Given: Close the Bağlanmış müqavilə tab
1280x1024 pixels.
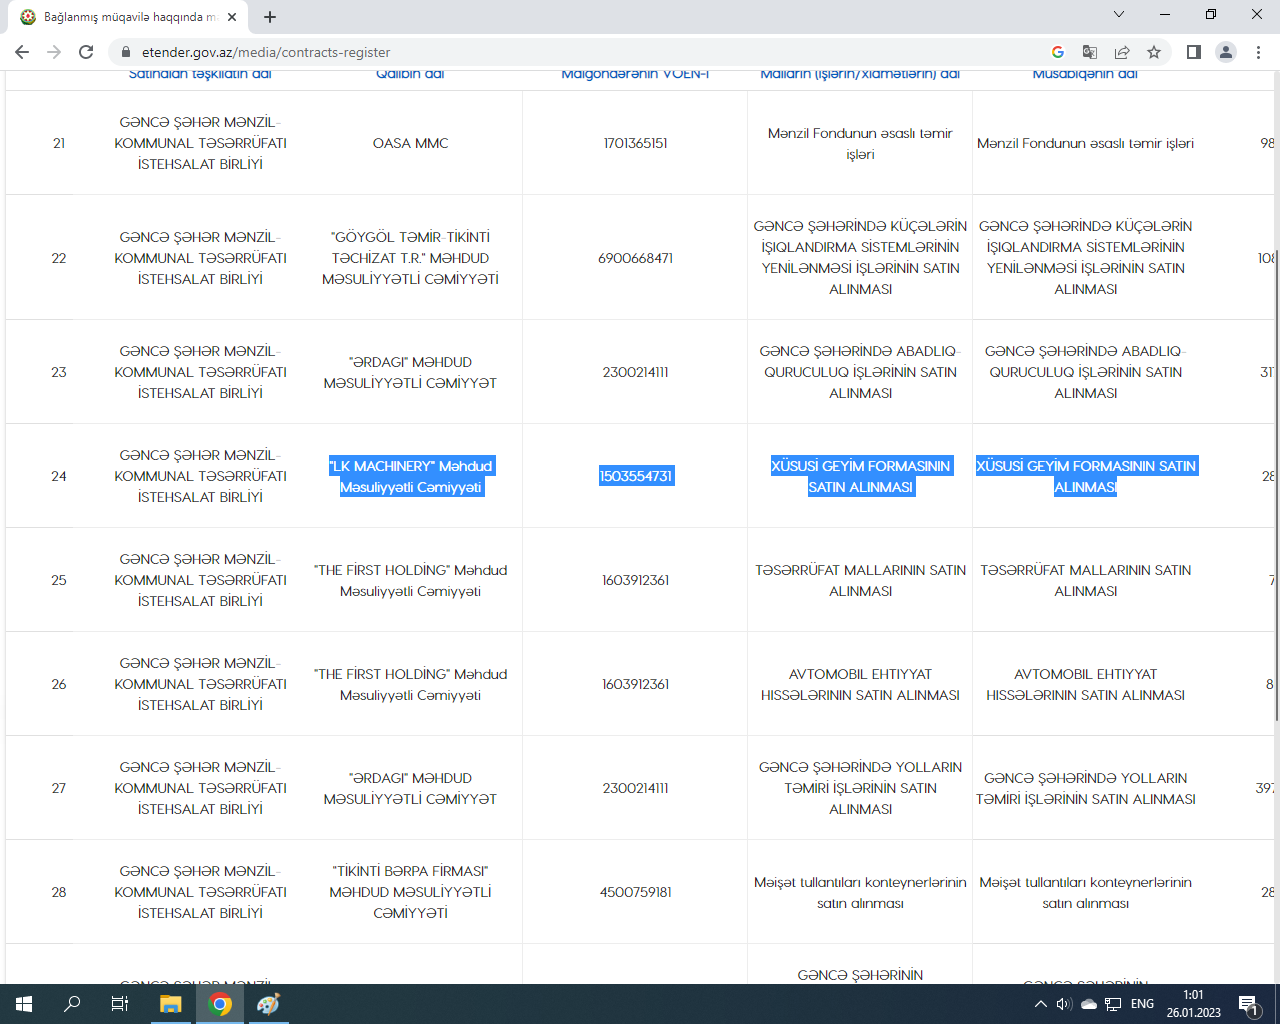Looking at the screenshot, I should point(232,17).
